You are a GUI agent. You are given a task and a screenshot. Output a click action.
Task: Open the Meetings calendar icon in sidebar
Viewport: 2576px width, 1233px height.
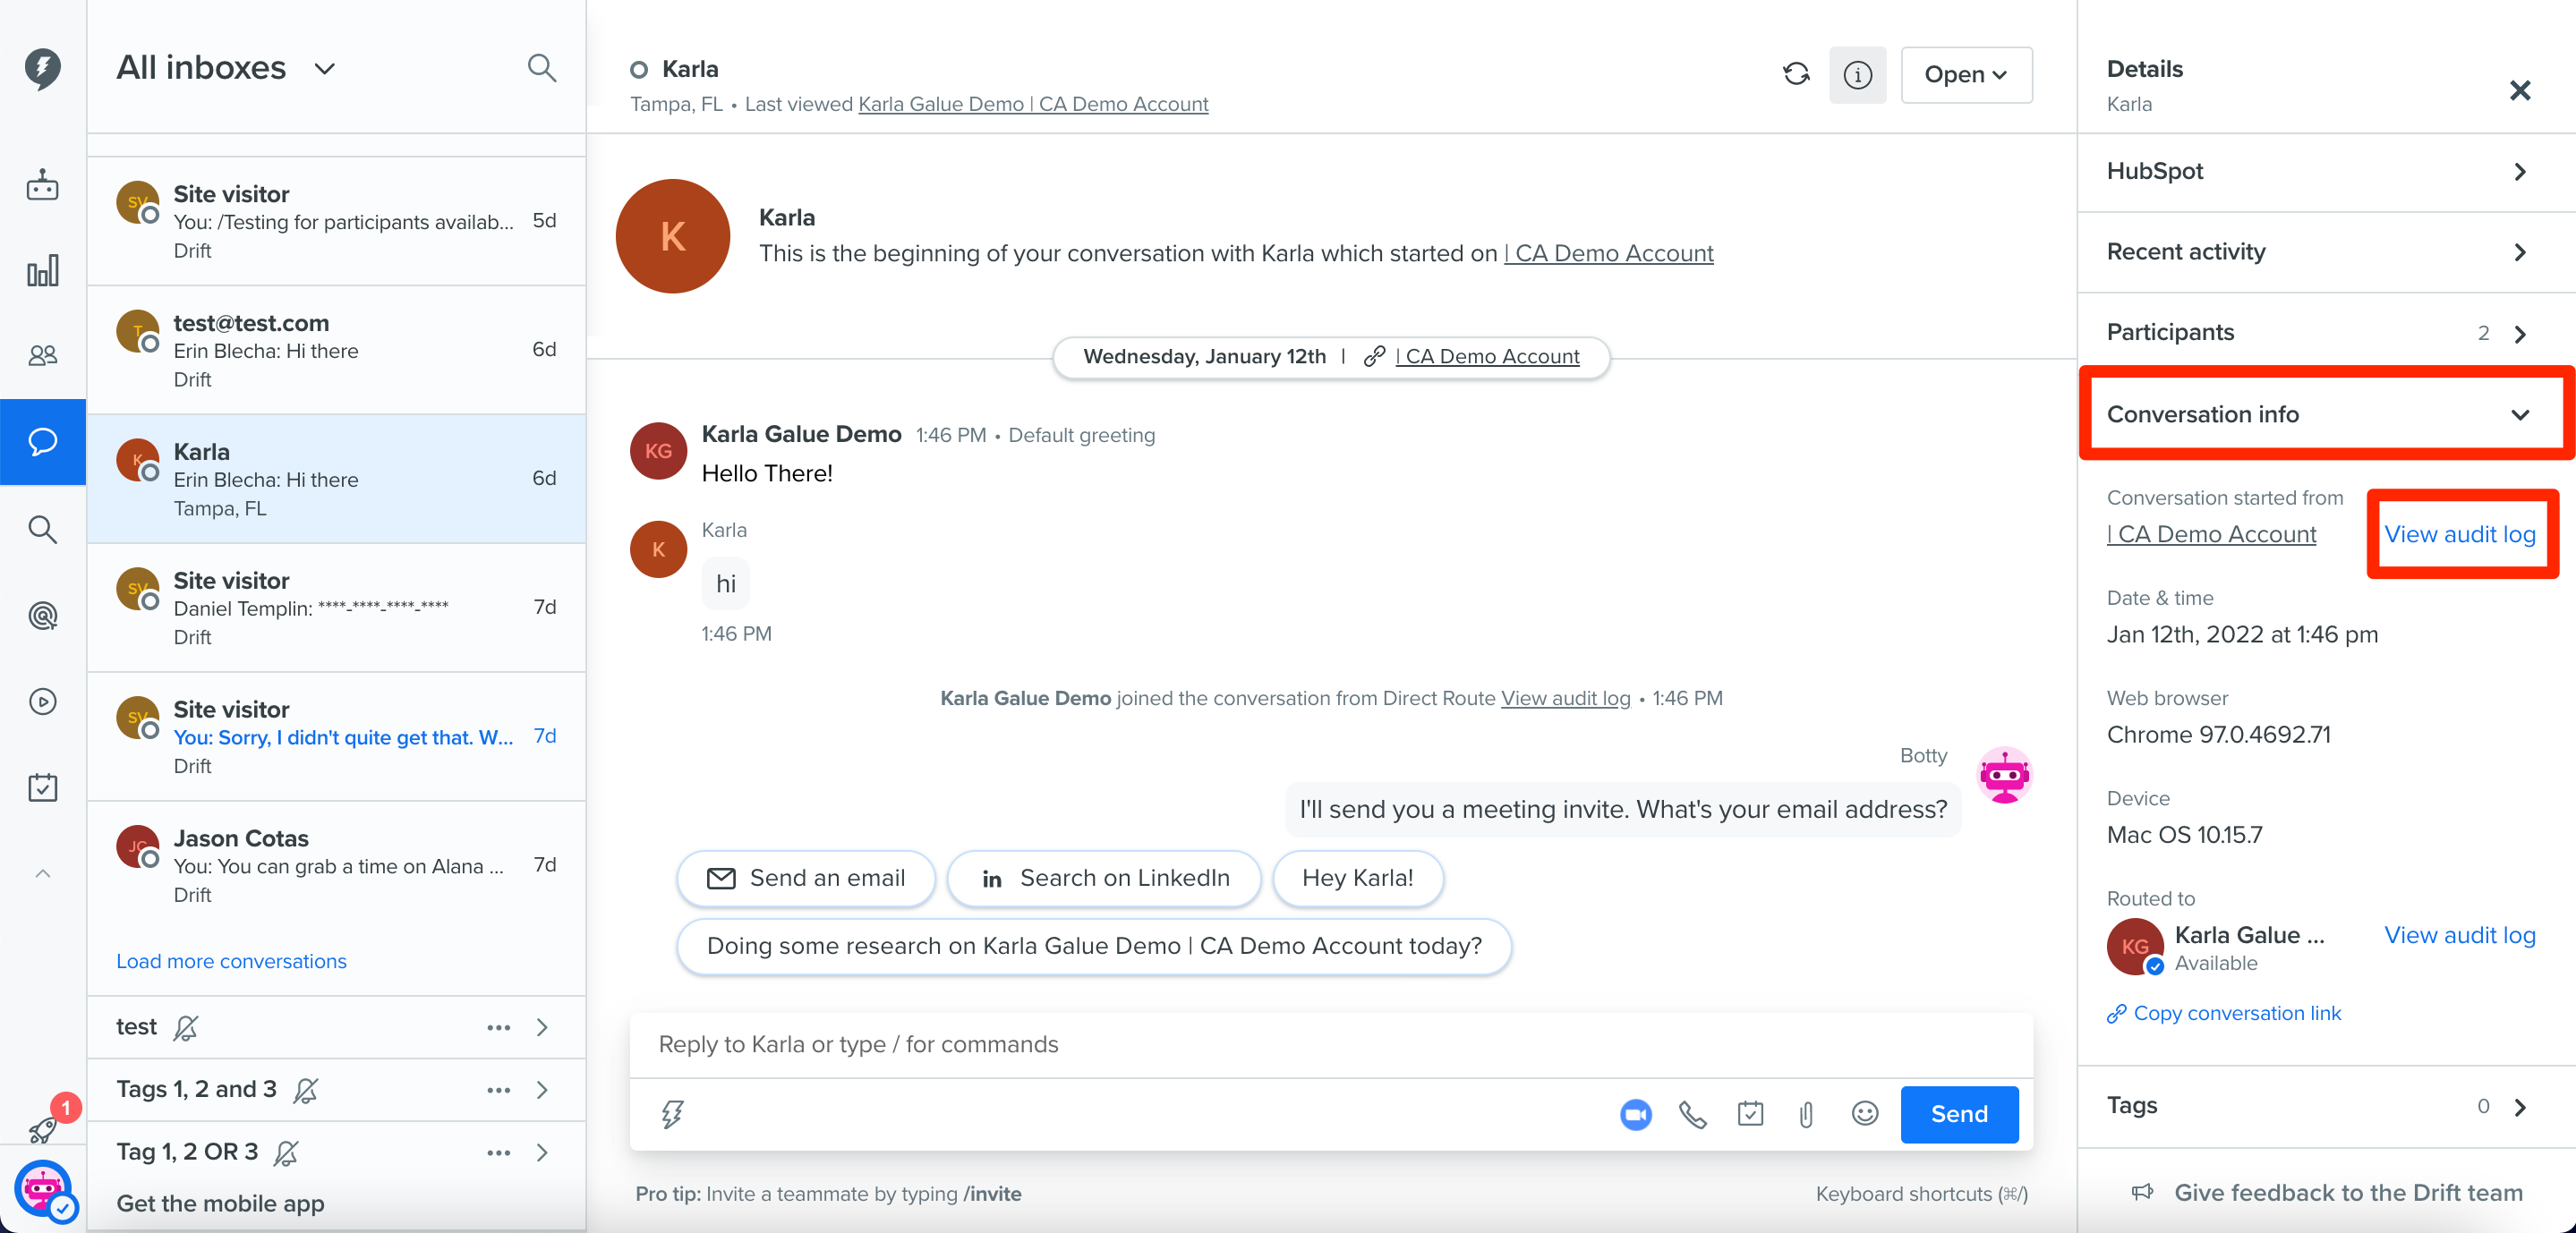coord(42,788)
